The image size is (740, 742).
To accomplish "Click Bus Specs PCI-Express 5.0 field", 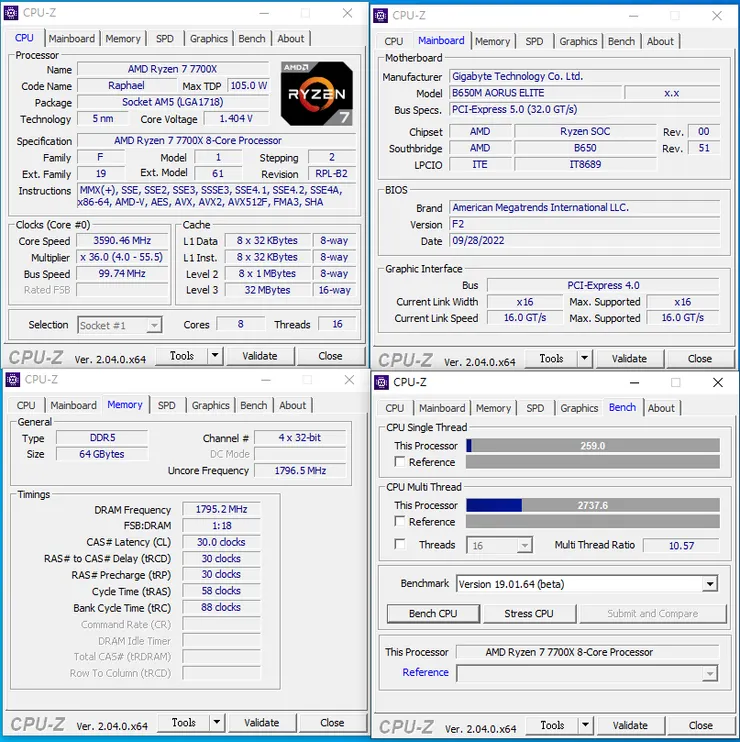I will pos(584,109).
